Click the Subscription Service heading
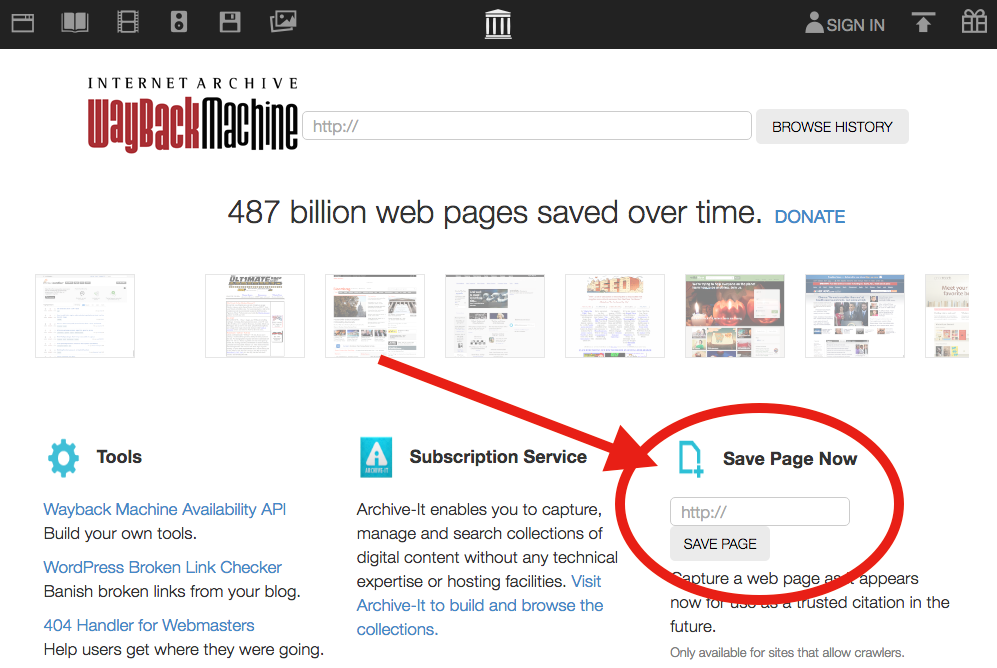The image size is (997, 668). (498, 457)
